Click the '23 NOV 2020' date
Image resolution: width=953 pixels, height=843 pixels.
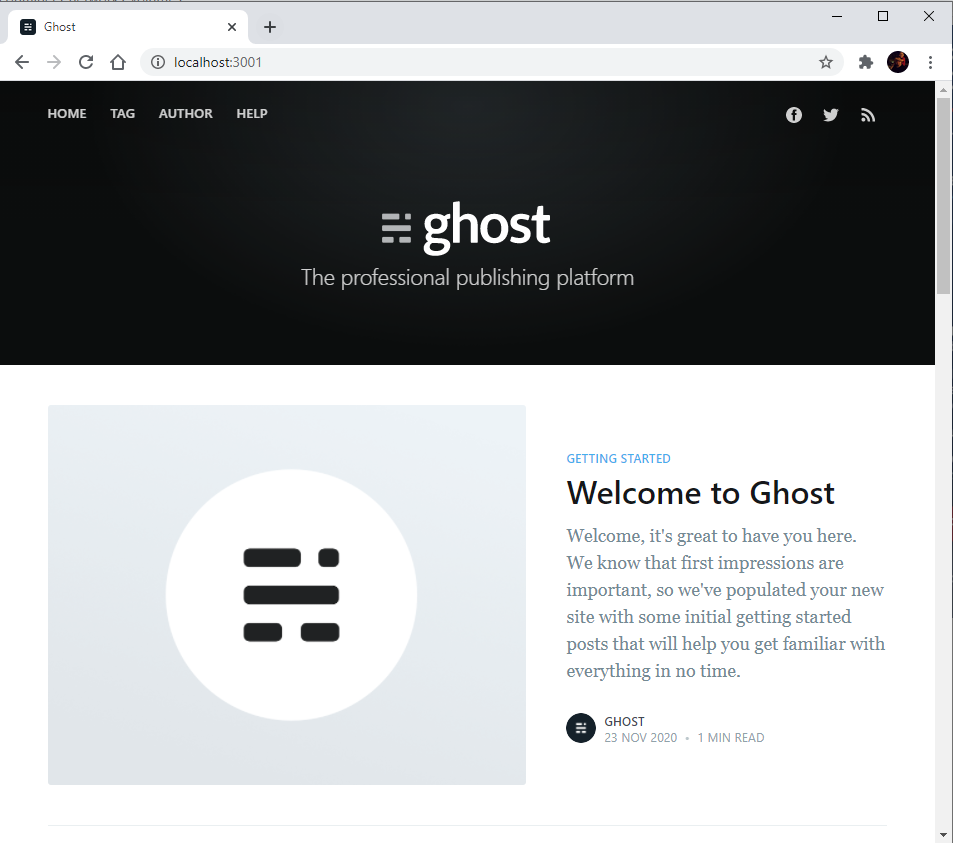640,737
